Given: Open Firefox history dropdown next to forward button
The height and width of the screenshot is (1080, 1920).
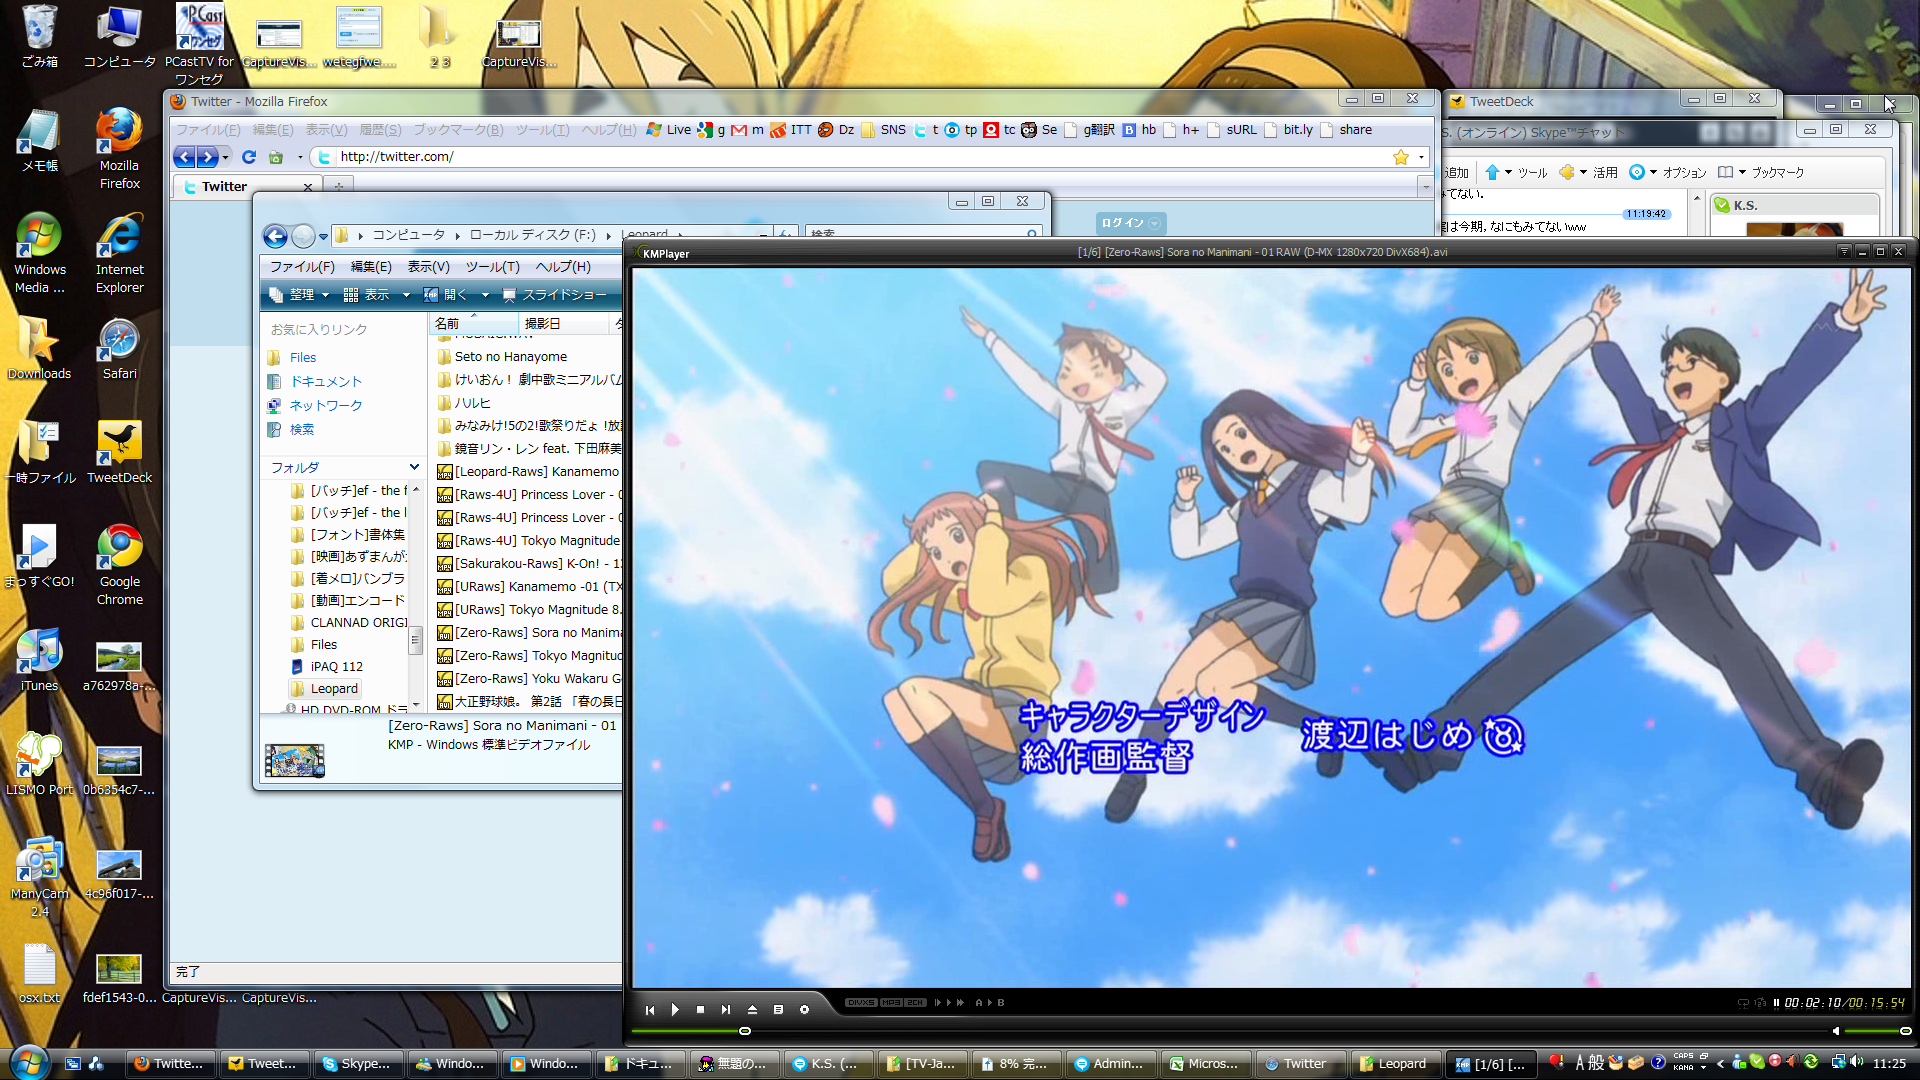Looking at the screenshot, I should click(226, 157).
